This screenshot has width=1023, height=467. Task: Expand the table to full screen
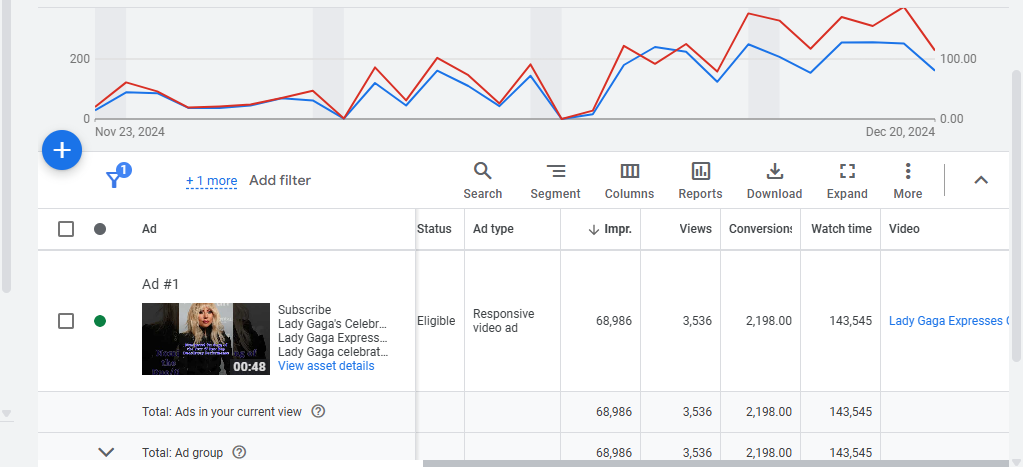pyautogui.click(x=847, y=181)
